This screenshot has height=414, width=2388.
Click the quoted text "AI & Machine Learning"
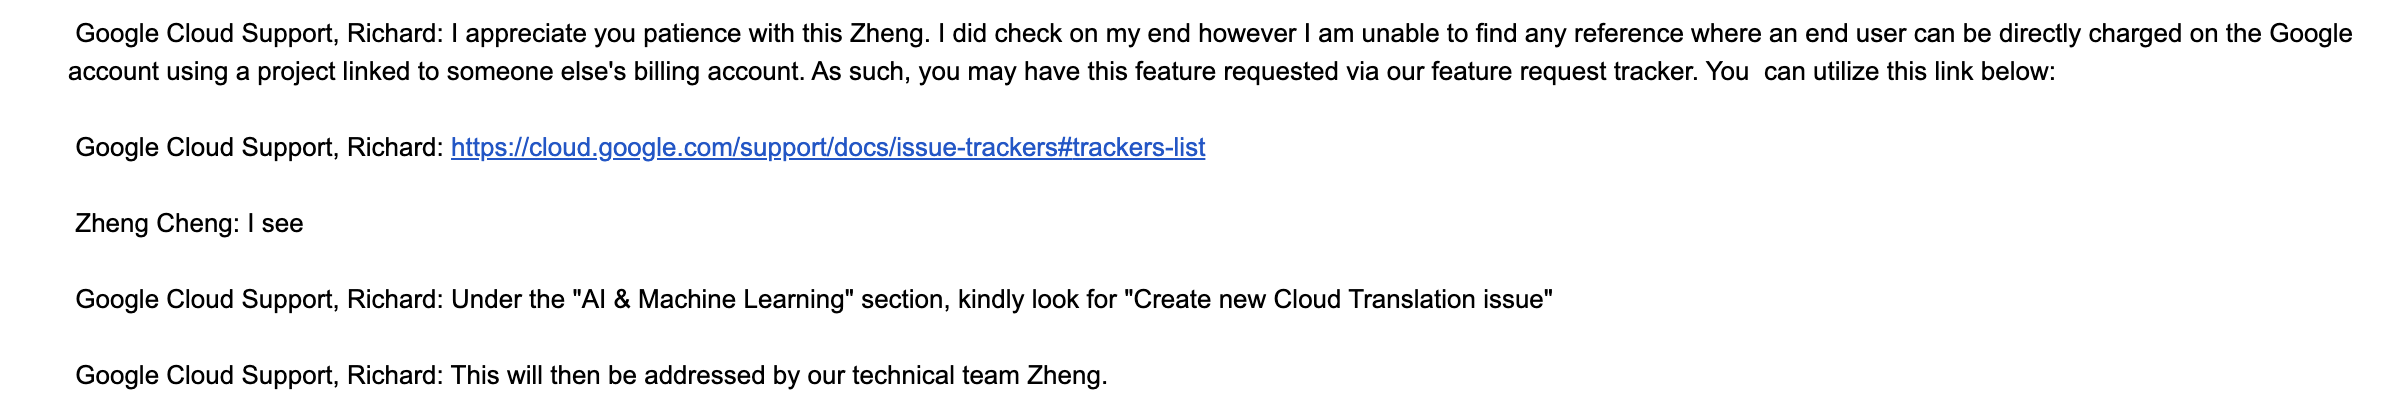(x=711, y=300)
